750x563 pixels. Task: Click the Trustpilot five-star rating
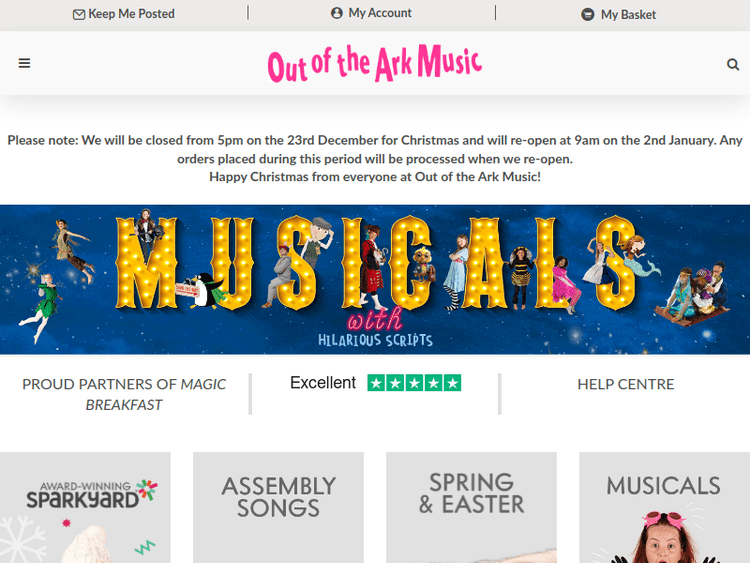tap(414, 383)
